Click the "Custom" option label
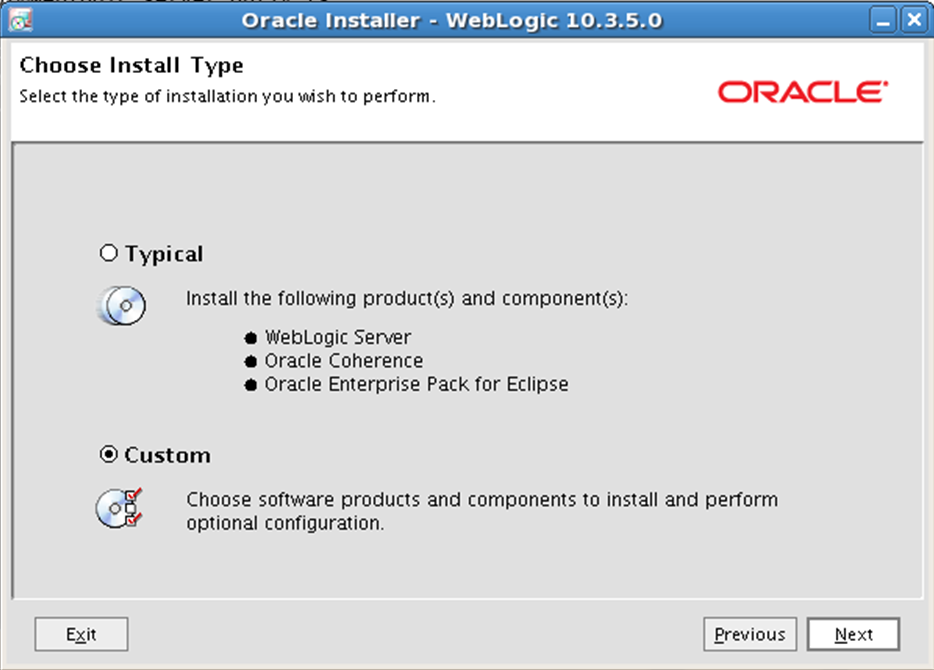Image resolution: width=934 pixels, height=670 pixels. pos(167,455)
